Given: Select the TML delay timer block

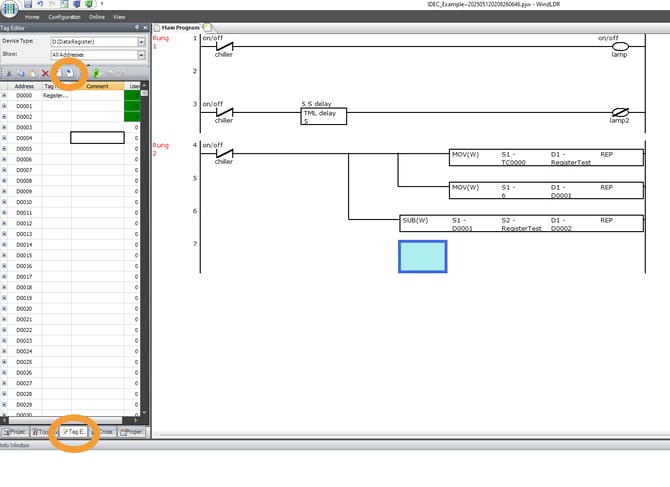Looking at the screenshot, I should tap(324, 116).
